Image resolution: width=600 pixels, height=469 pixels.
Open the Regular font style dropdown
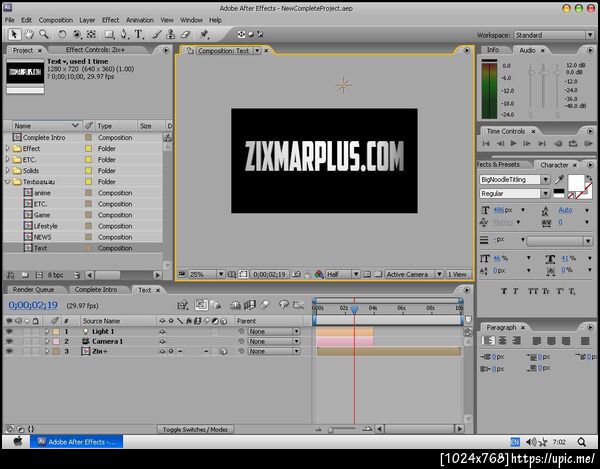tap(546, 194)
